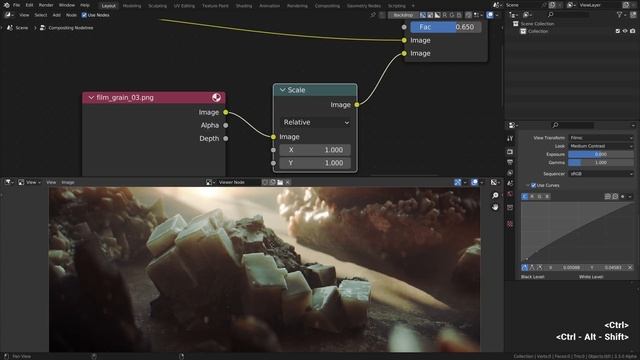The height and width of the screenshot is (360, 640).
Task: Click the Depth output socket of film grain node
Action: pyautogui.click(x=226, y=138)
